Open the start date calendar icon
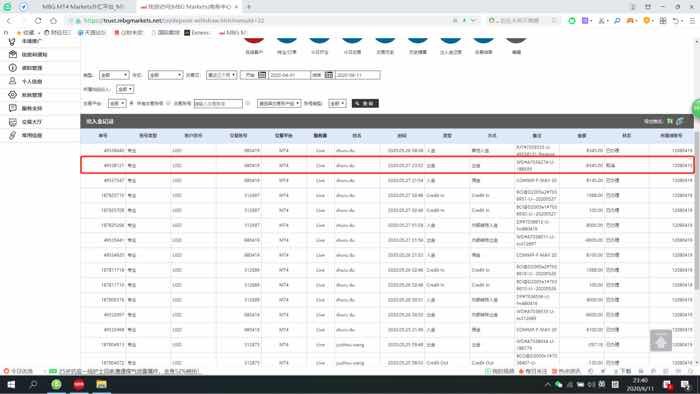 pyautogui.click(x=262, y=75)
